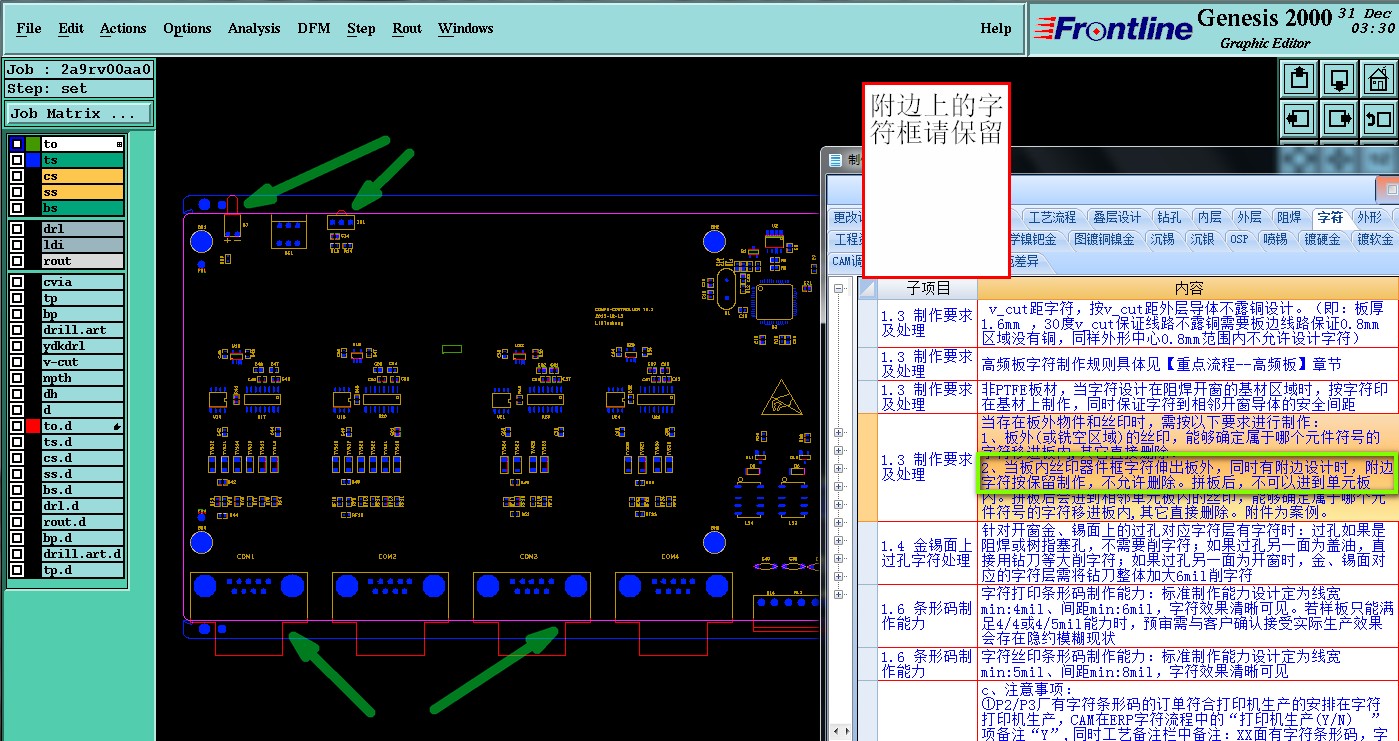This screenshot has height=741, width=1399.
Task: Switch to the 图镀铜镍金 tab
Action: 1104,239
